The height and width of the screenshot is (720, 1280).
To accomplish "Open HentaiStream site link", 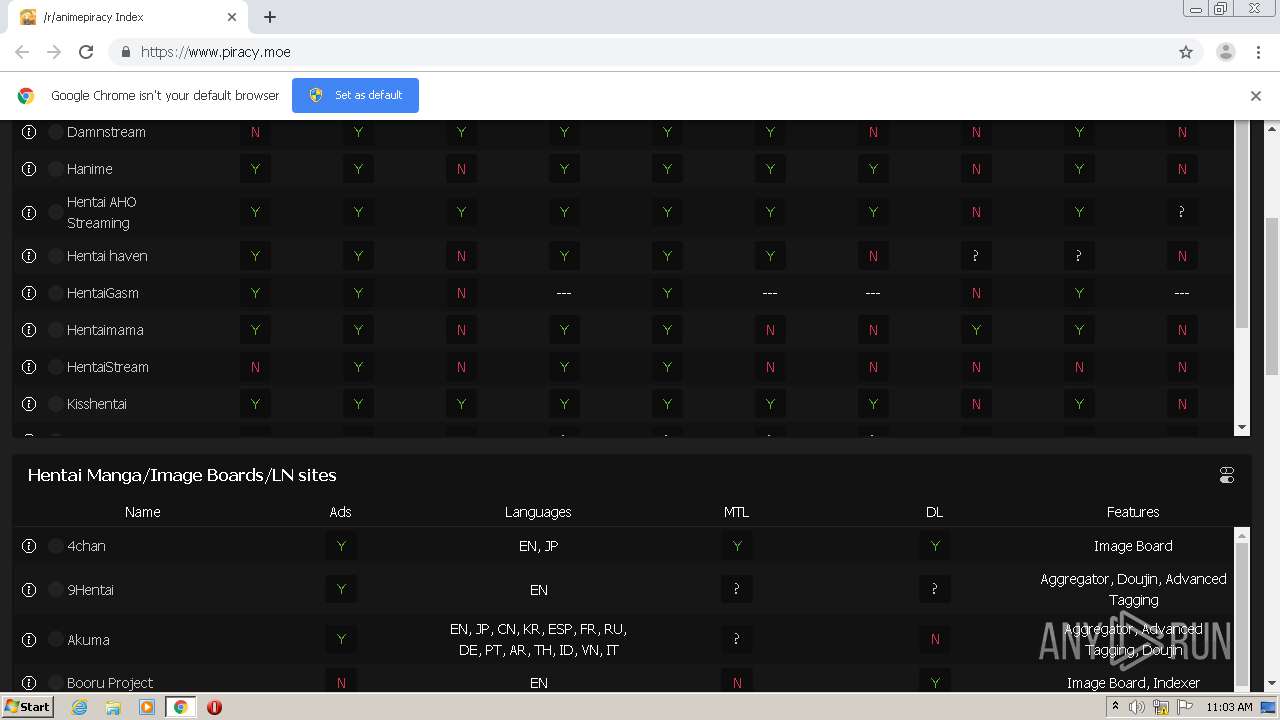I will click(x=108, y=367).
